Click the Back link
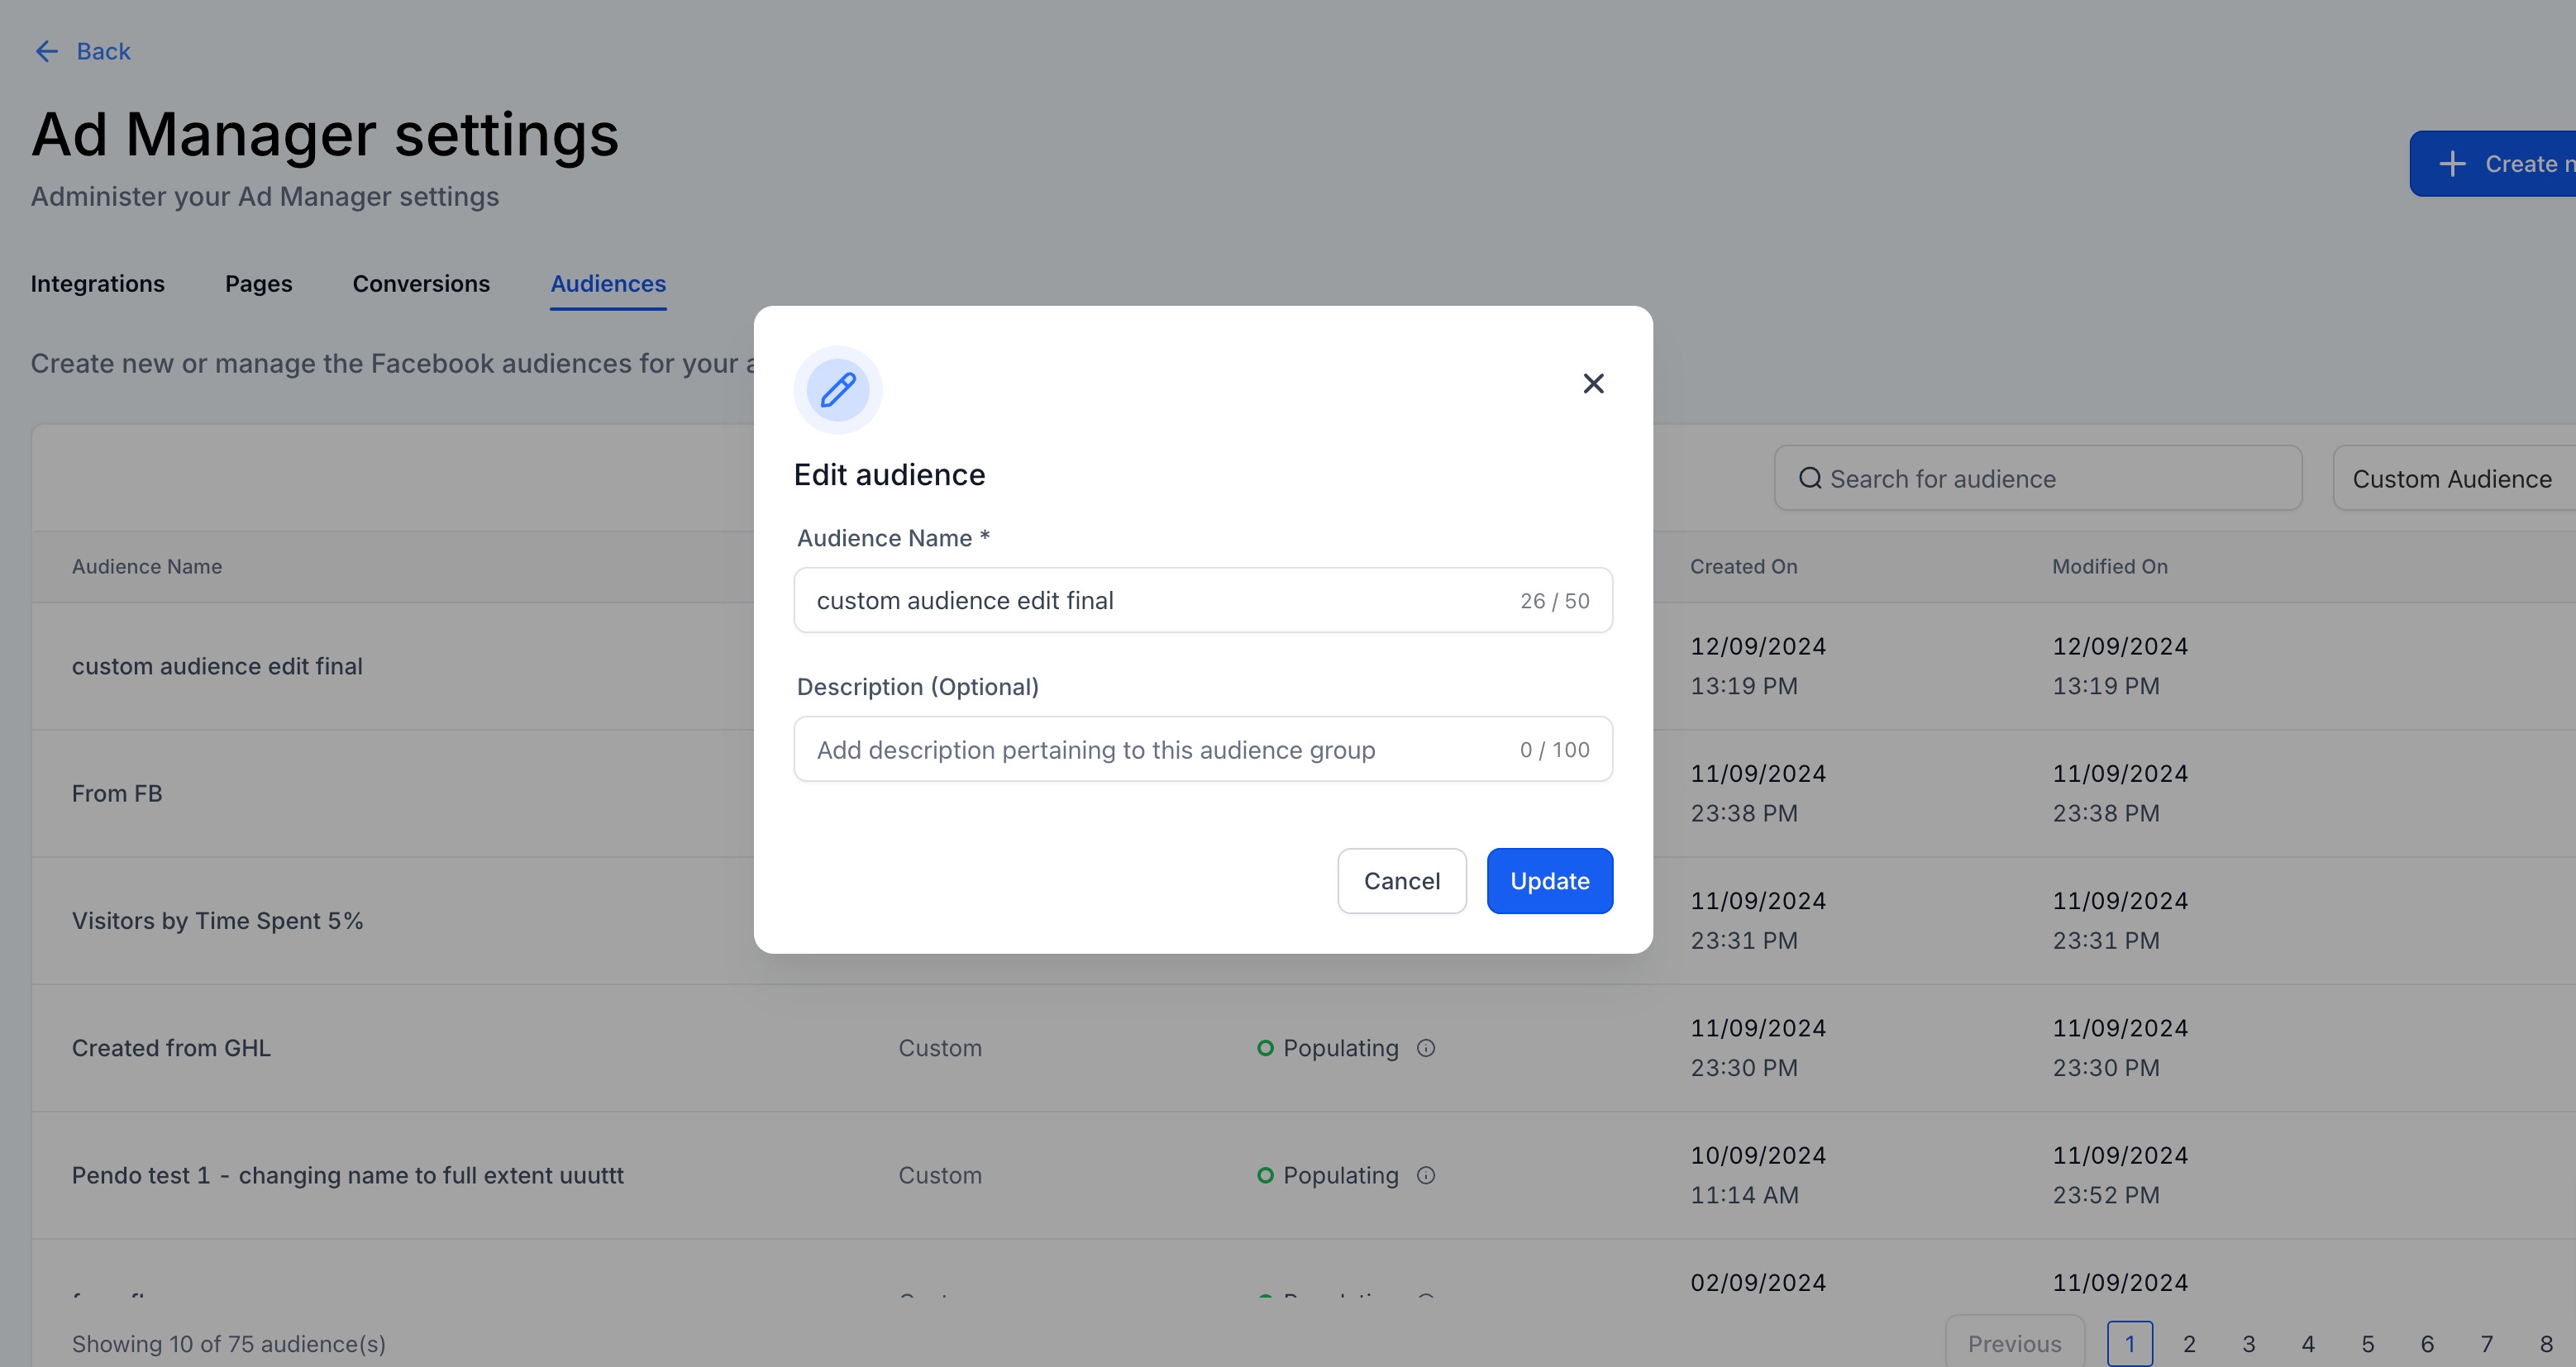Image resolution: width=2576 pixels, height=1367 pixels. pyautogui.click(x=103, y=51)
